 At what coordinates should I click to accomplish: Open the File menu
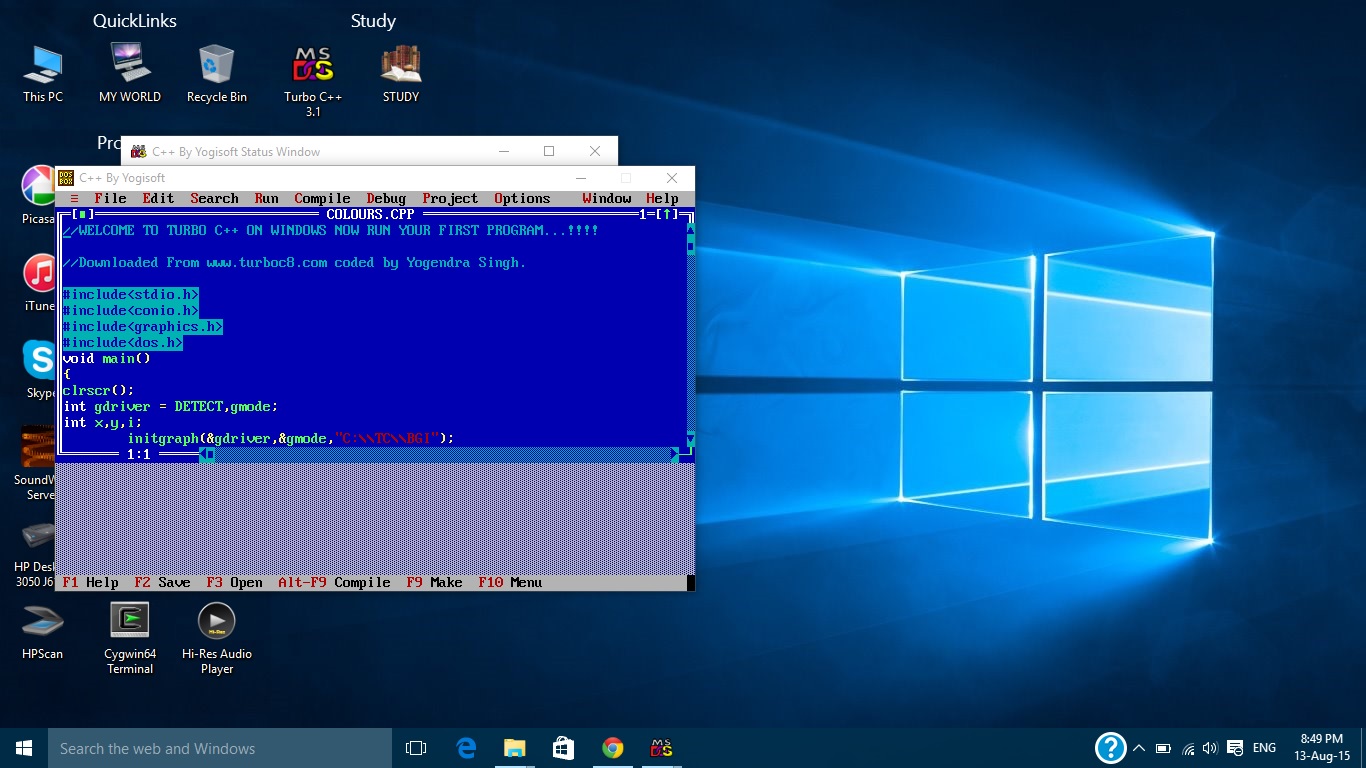(110, 198)
